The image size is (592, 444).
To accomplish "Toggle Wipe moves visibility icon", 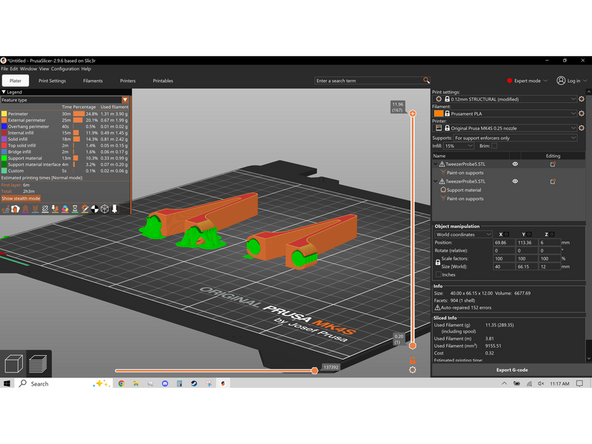I will click(x=15, y=209).
